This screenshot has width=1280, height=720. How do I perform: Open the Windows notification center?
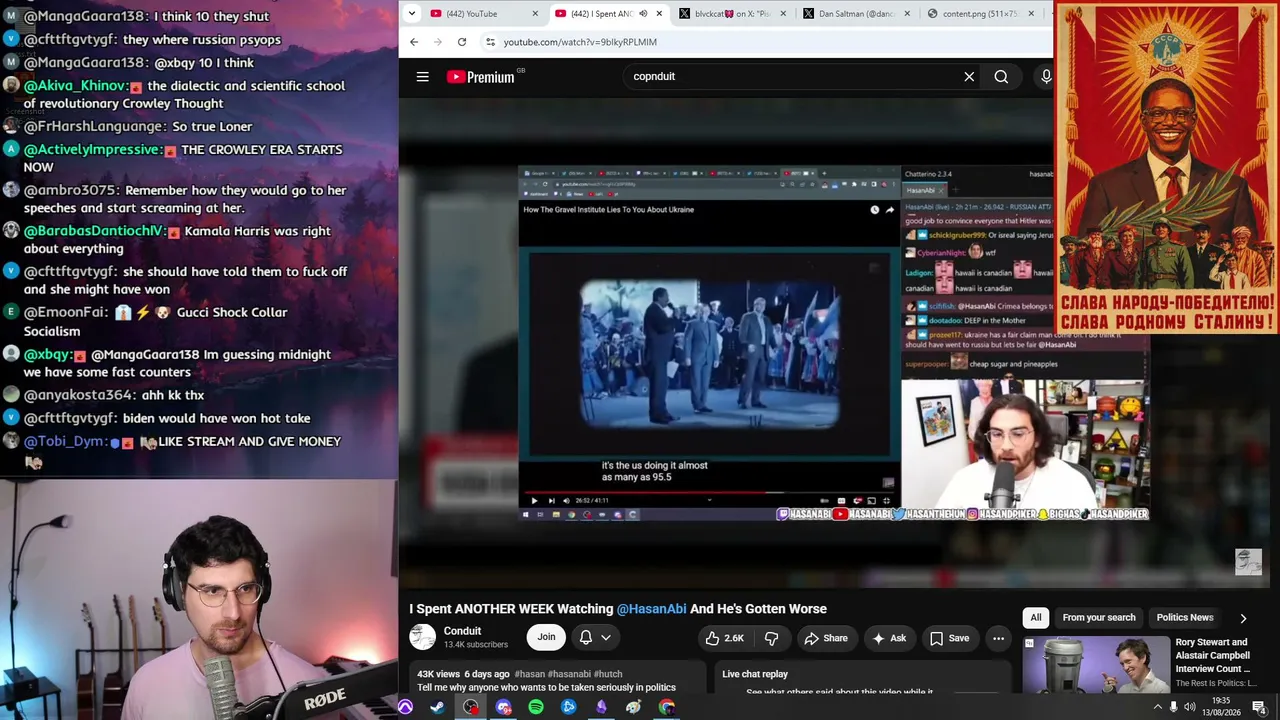pyautogui.click(x=1259, y=707)
